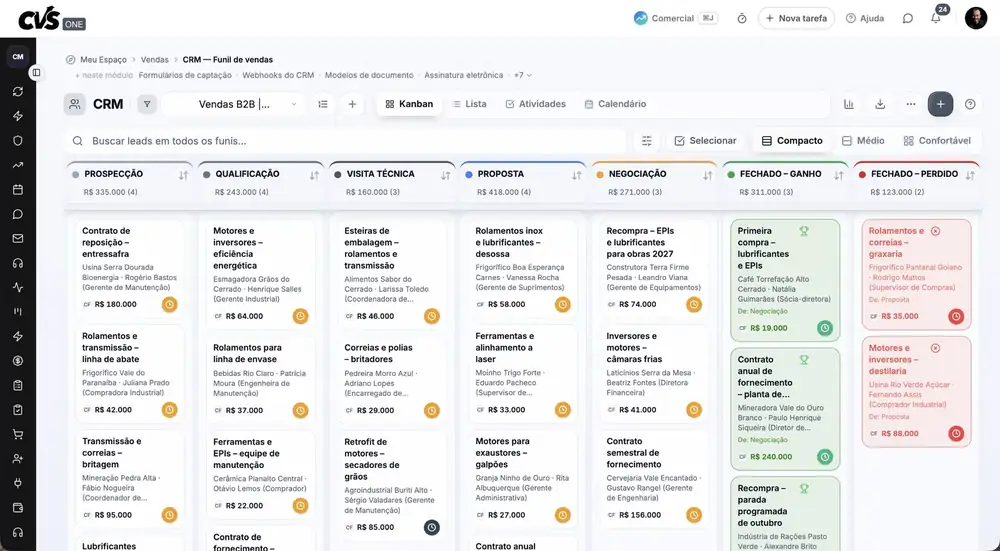The width and height of the screenshot is (1000, 551).
Task: Open the Ajuda help link
Action: pos(865,18)
